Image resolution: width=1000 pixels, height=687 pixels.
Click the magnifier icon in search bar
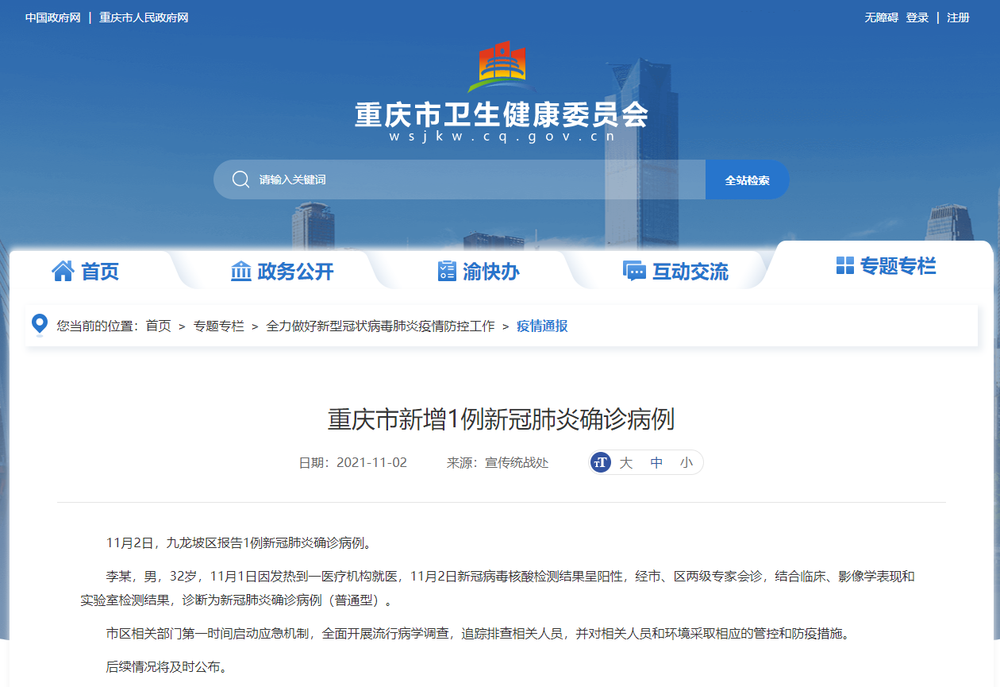pos(240,180)
